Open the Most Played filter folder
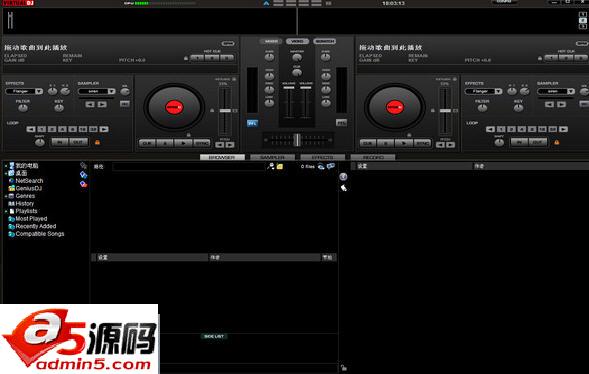This screenshot has height=374, width=589. coord(31,219)
